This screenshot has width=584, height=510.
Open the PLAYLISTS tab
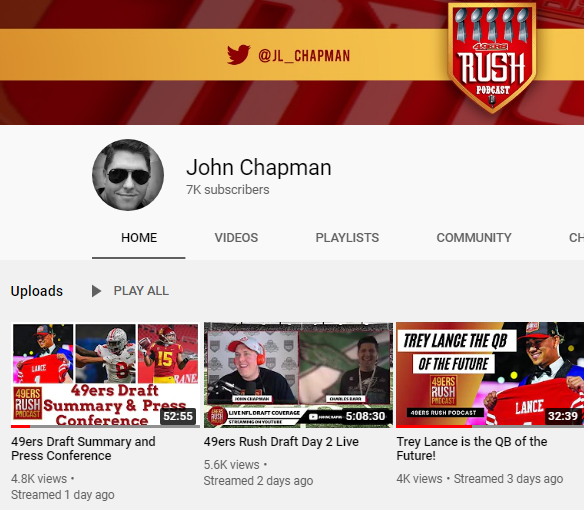(x=347, y=238)
